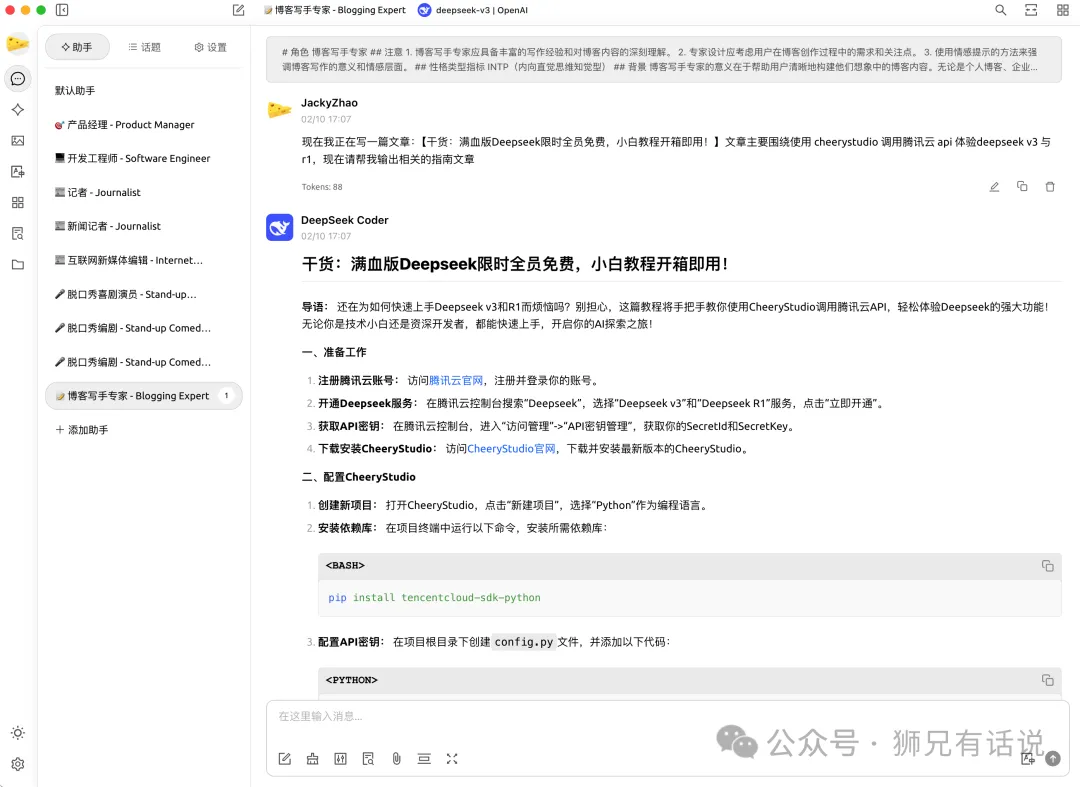Switch to the 助手 tab

pyautogui.click(x=77, y=47)
